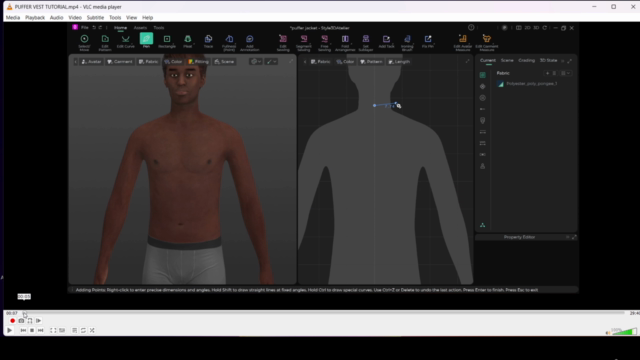
Task: Toggle VLC loop playback mode
Action: (83, 331)
